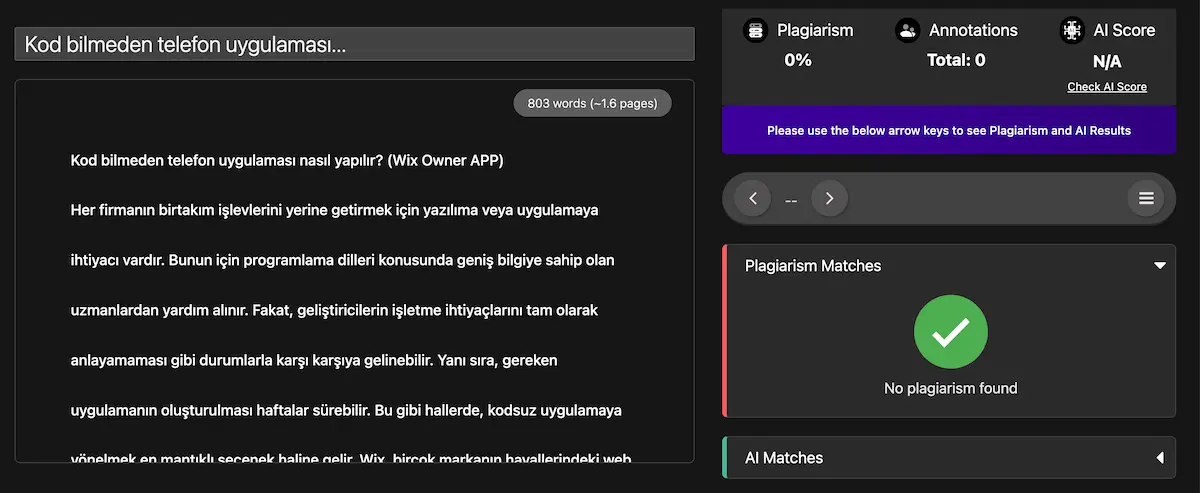Viewport: 1200px width, 493px height.
Task: Open the hamburger menu in results navigator
Action: [x=1146, y=199]
